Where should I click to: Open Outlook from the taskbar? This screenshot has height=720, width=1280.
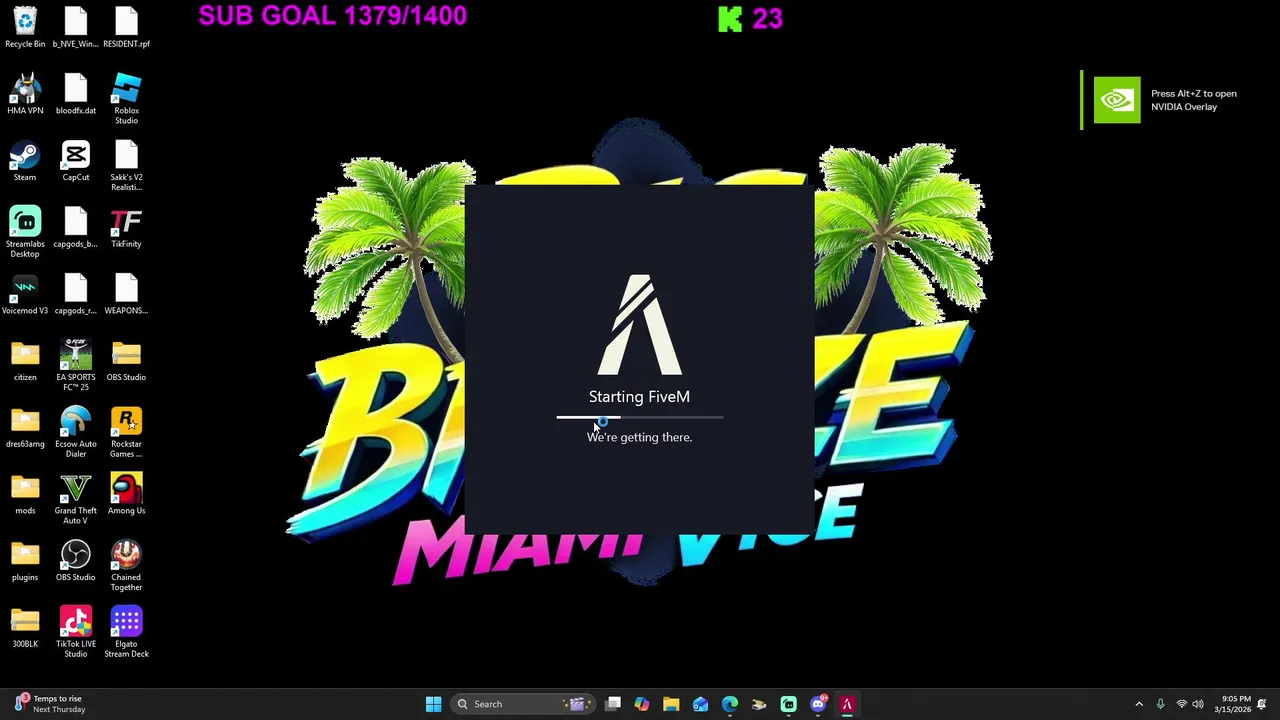click(700, 704)
